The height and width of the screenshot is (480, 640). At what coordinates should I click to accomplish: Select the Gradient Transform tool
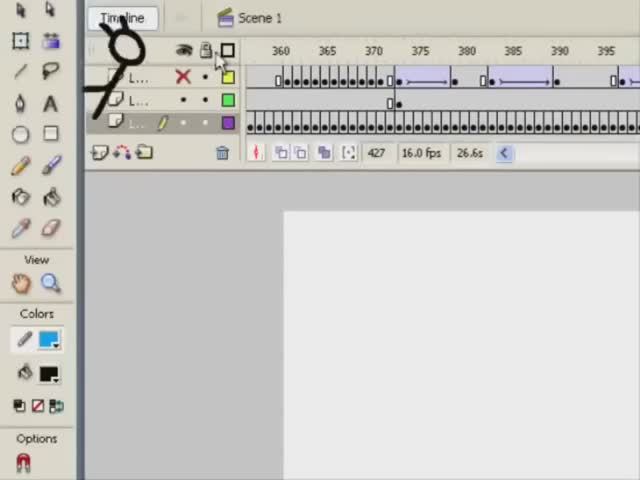click(x=51, y=41)
